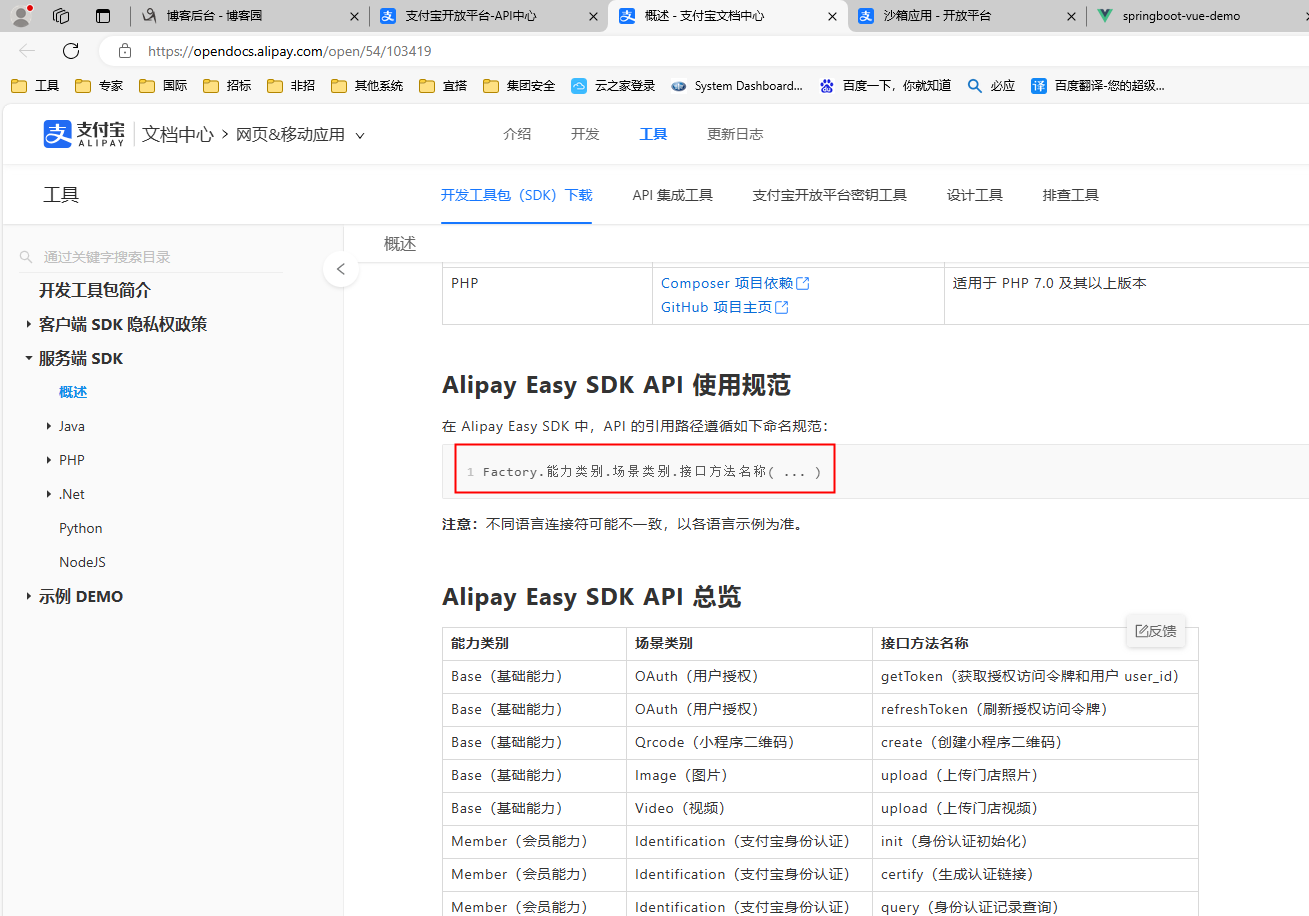Open the Python sidebar item
Viewport: 1309px width, 916px height.
81,528
